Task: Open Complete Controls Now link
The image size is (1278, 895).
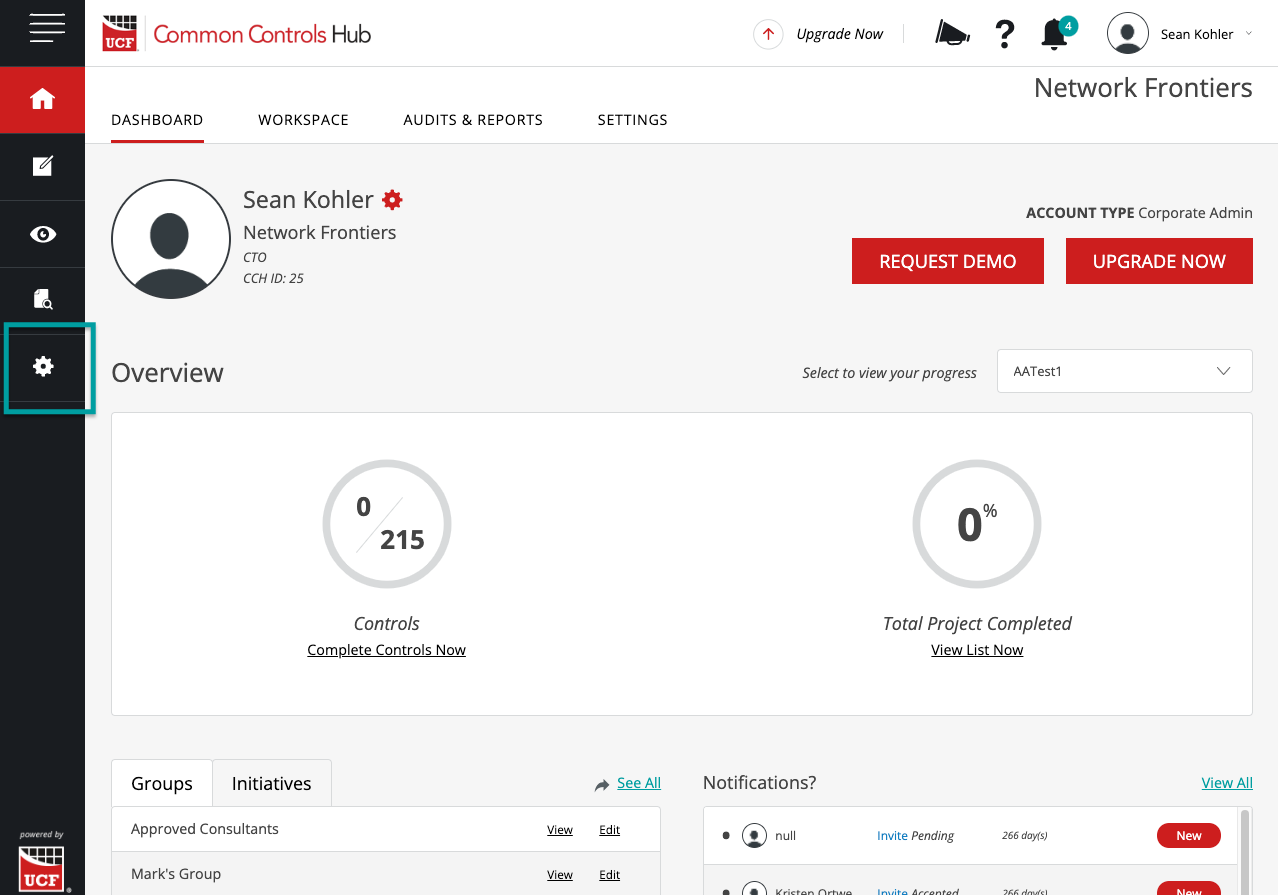Action: 386,649
